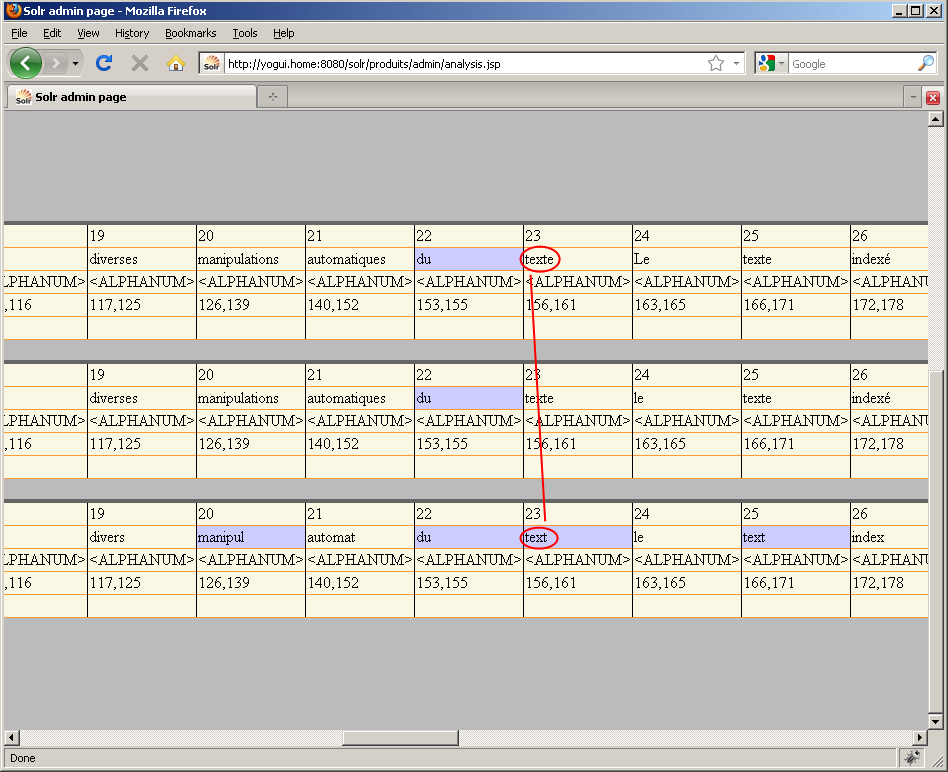Click the Solr site identity icon
Screen dimensions: 948x772
pyautogui.click(x=211, y=63)
